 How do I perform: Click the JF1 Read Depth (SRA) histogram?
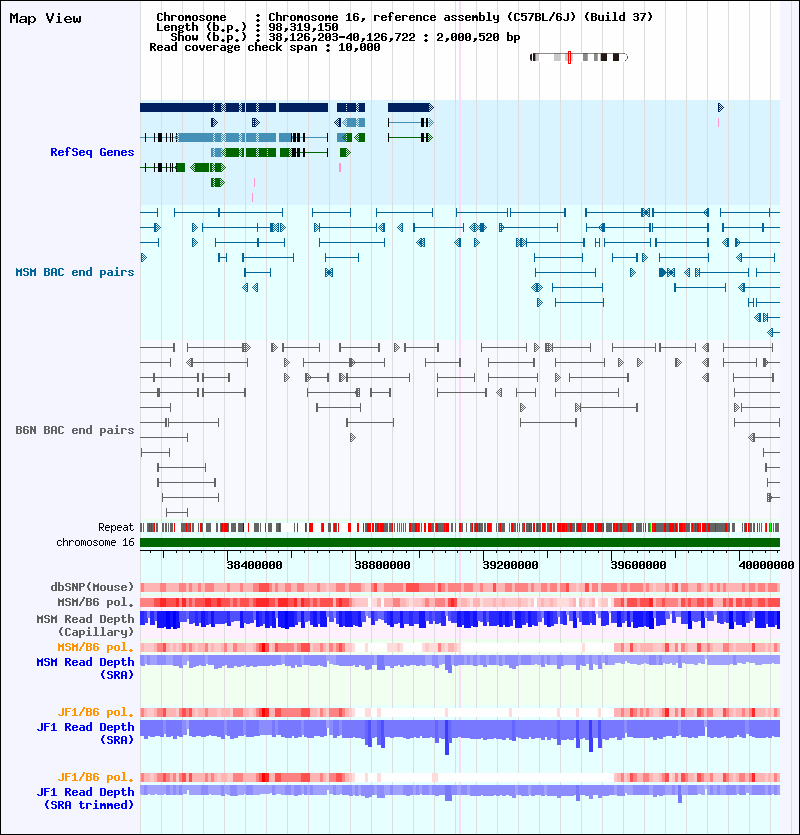[x=460, y=736]
